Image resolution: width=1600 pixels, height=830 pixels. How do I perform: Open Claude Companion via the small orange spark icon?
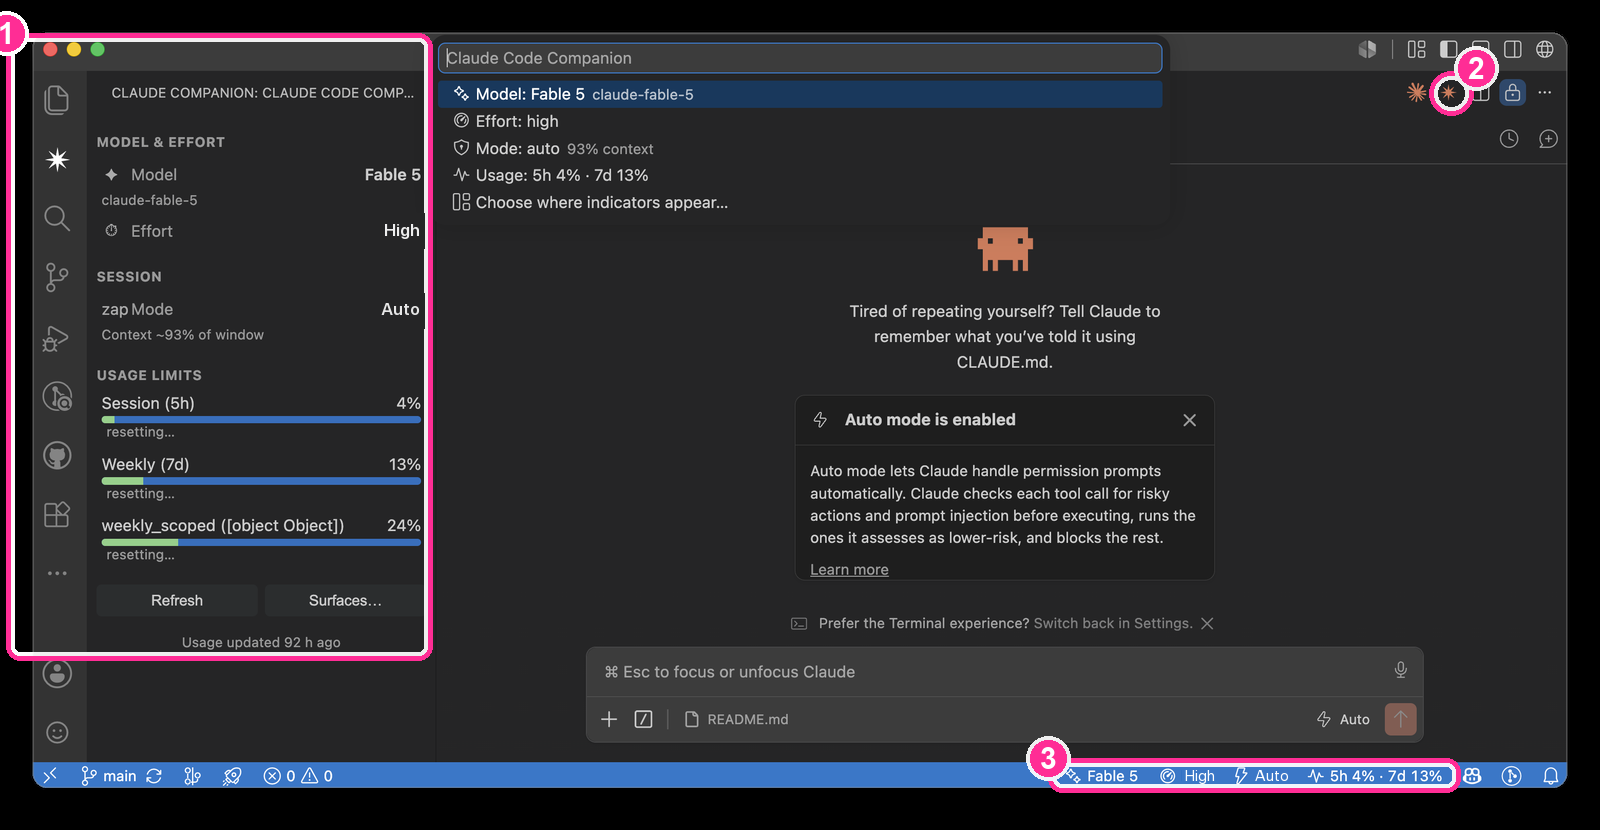pos(1448,93)
